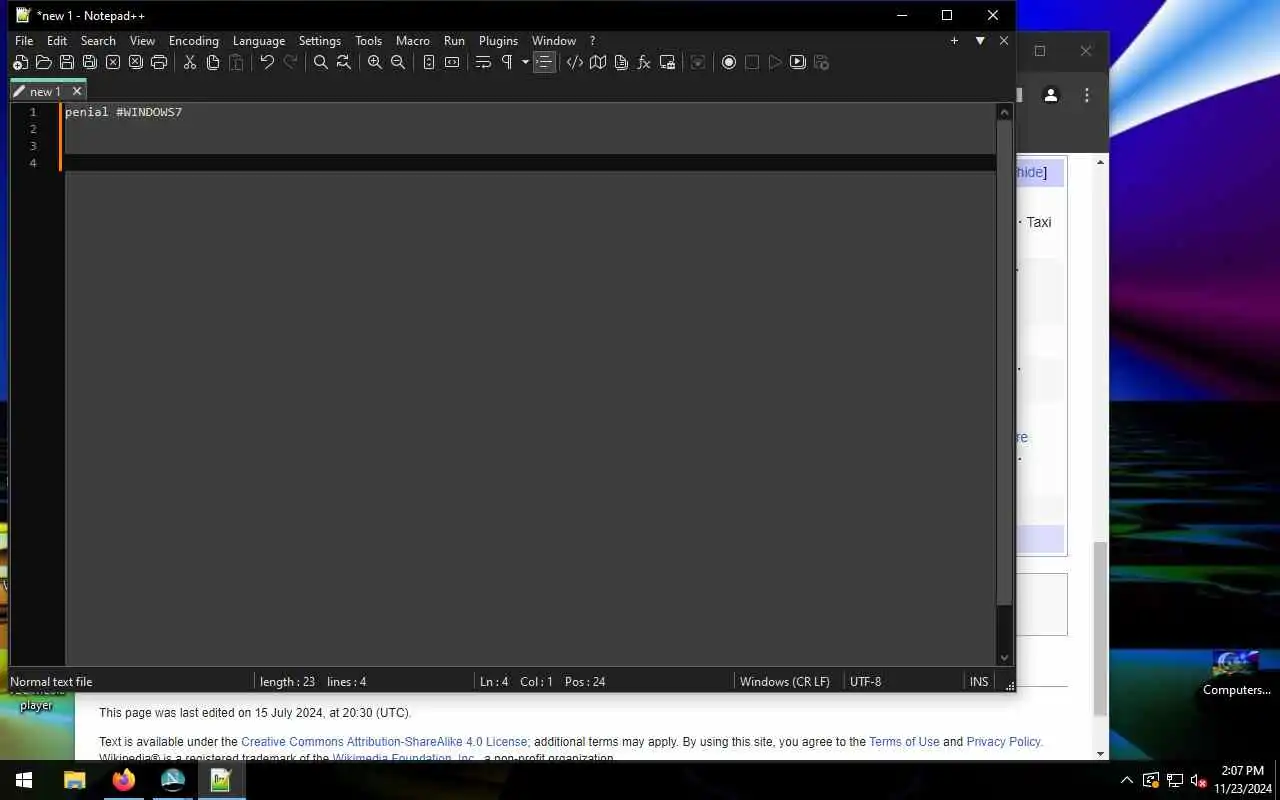Viewport: 1280px width, 800px height.
Task: Click 'Windows (CR LF)' in the status bar
Action: pos(785,682)
